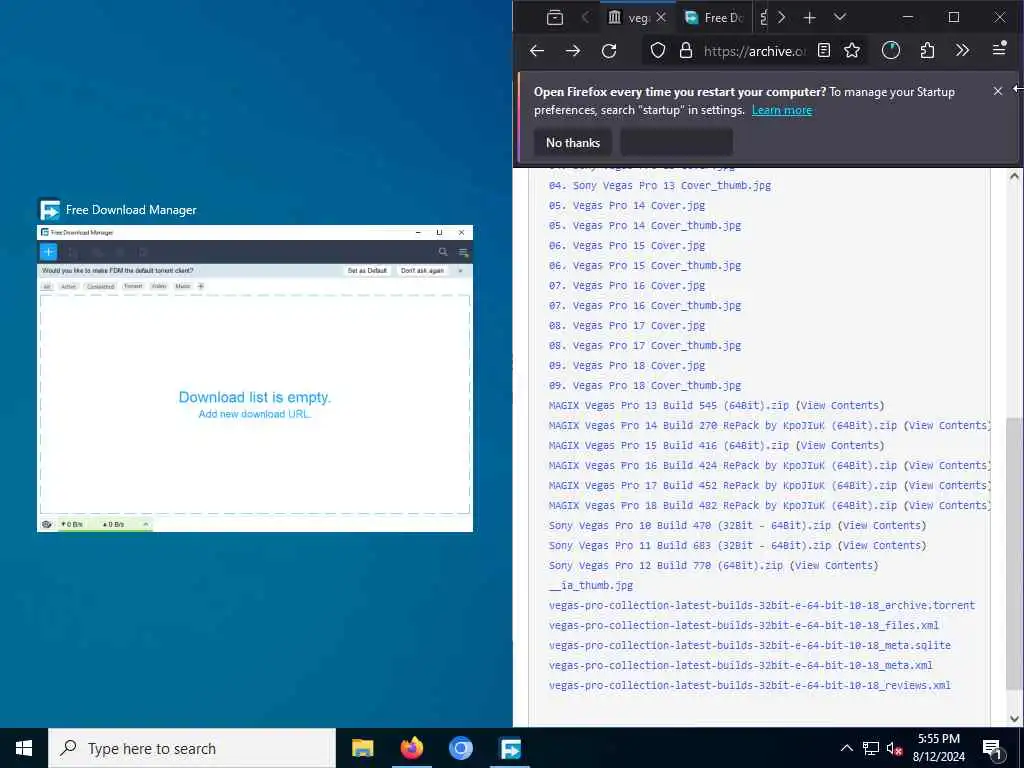Screen dimensions: 1024x768
Task: Download MAGIX Vegas Pro 15 Build 416 zip
Action: click(x=669, y=445)
